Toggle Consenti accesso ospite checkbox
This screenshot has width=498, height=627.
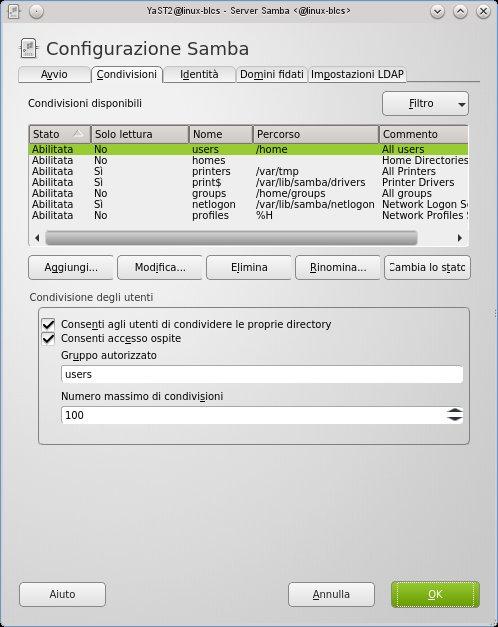48,339
